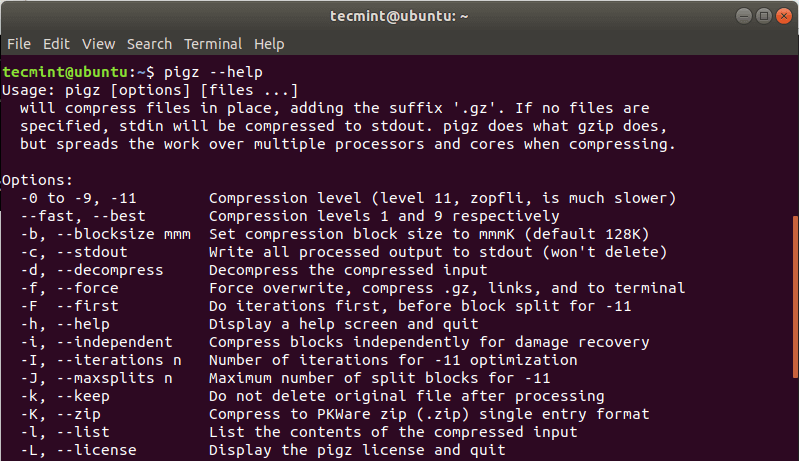The image size is (799, 461).
Task: Open the View menu
Action: pyautogui.click(x=98, y=44)
